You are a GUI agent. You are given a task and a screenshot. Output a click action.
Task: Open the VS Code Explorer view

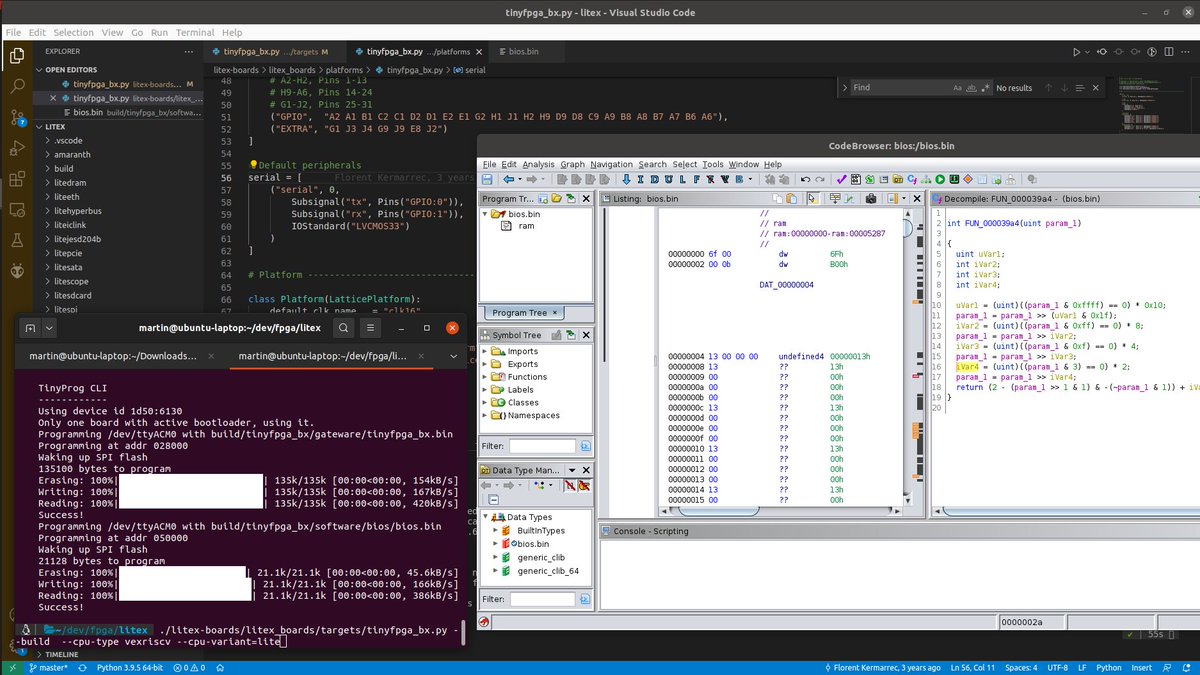17,56
